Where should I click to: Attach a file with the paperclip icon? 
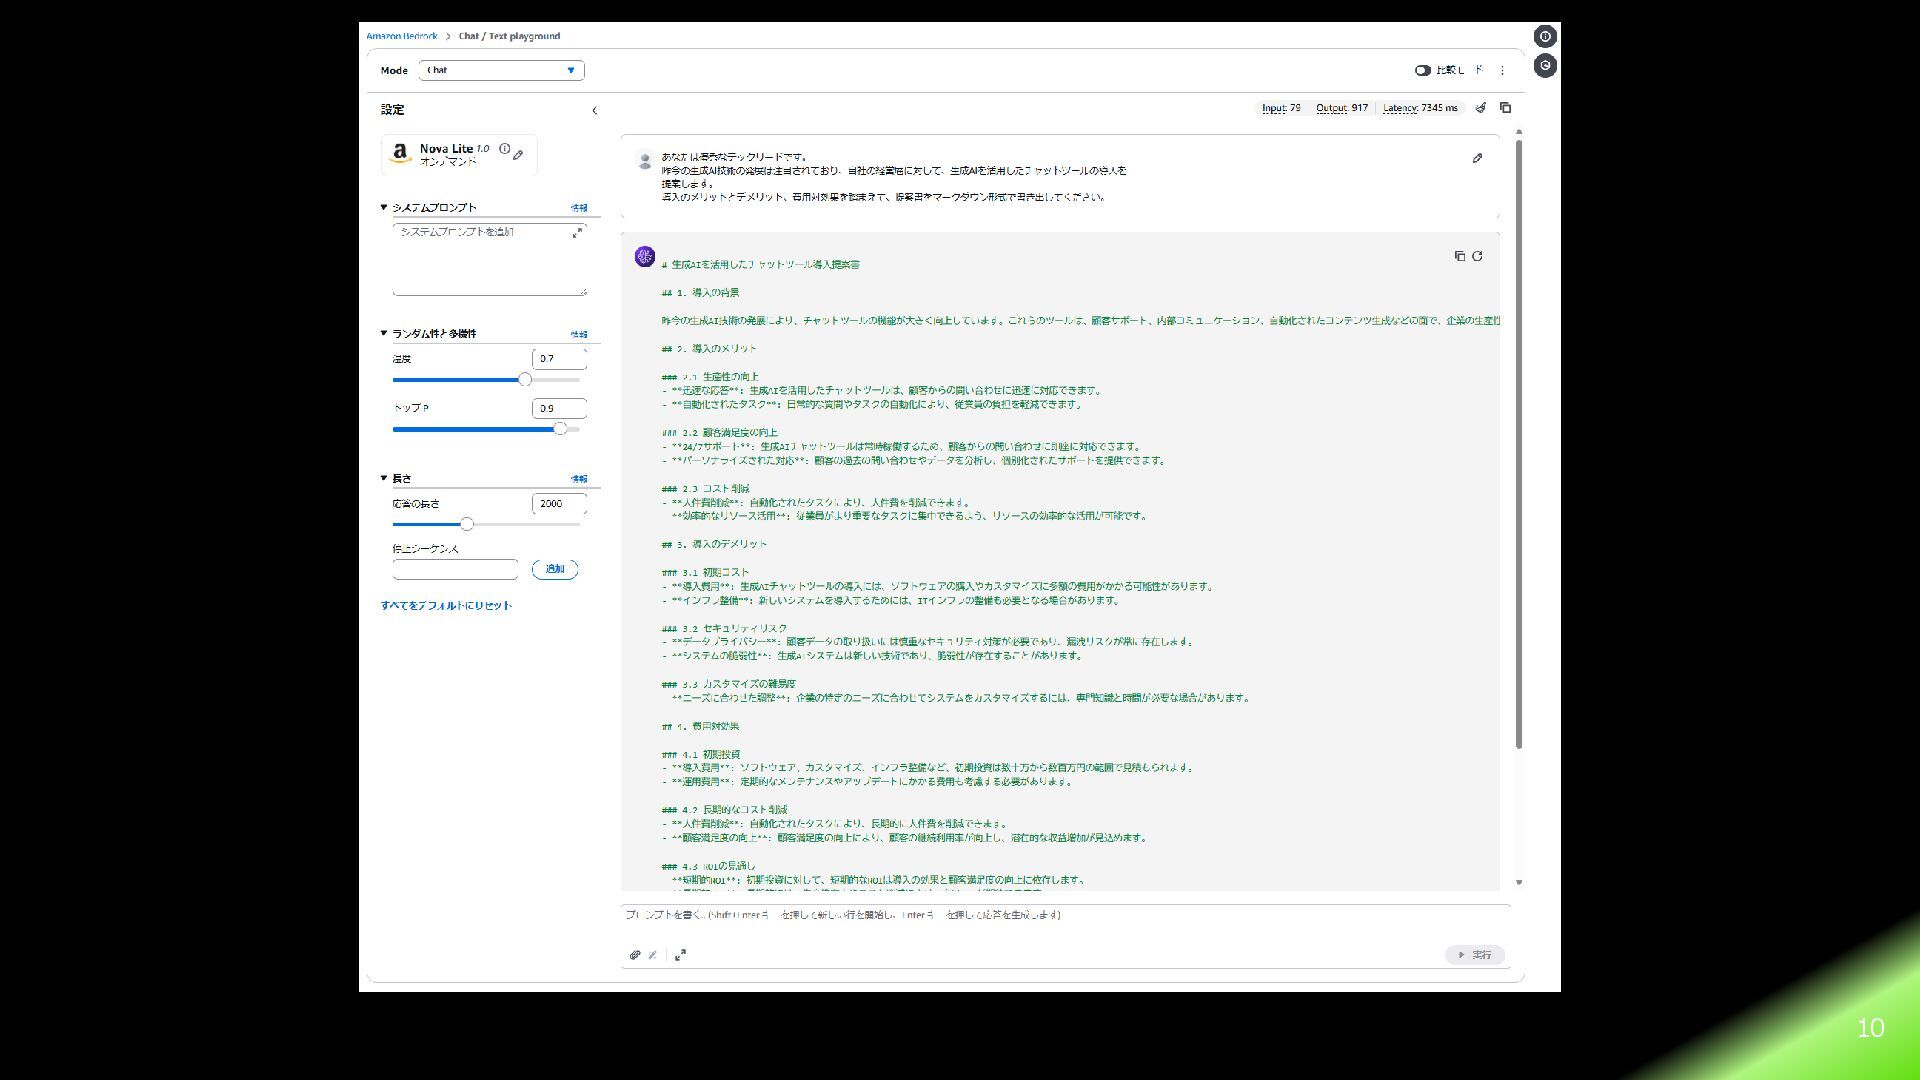635,955
